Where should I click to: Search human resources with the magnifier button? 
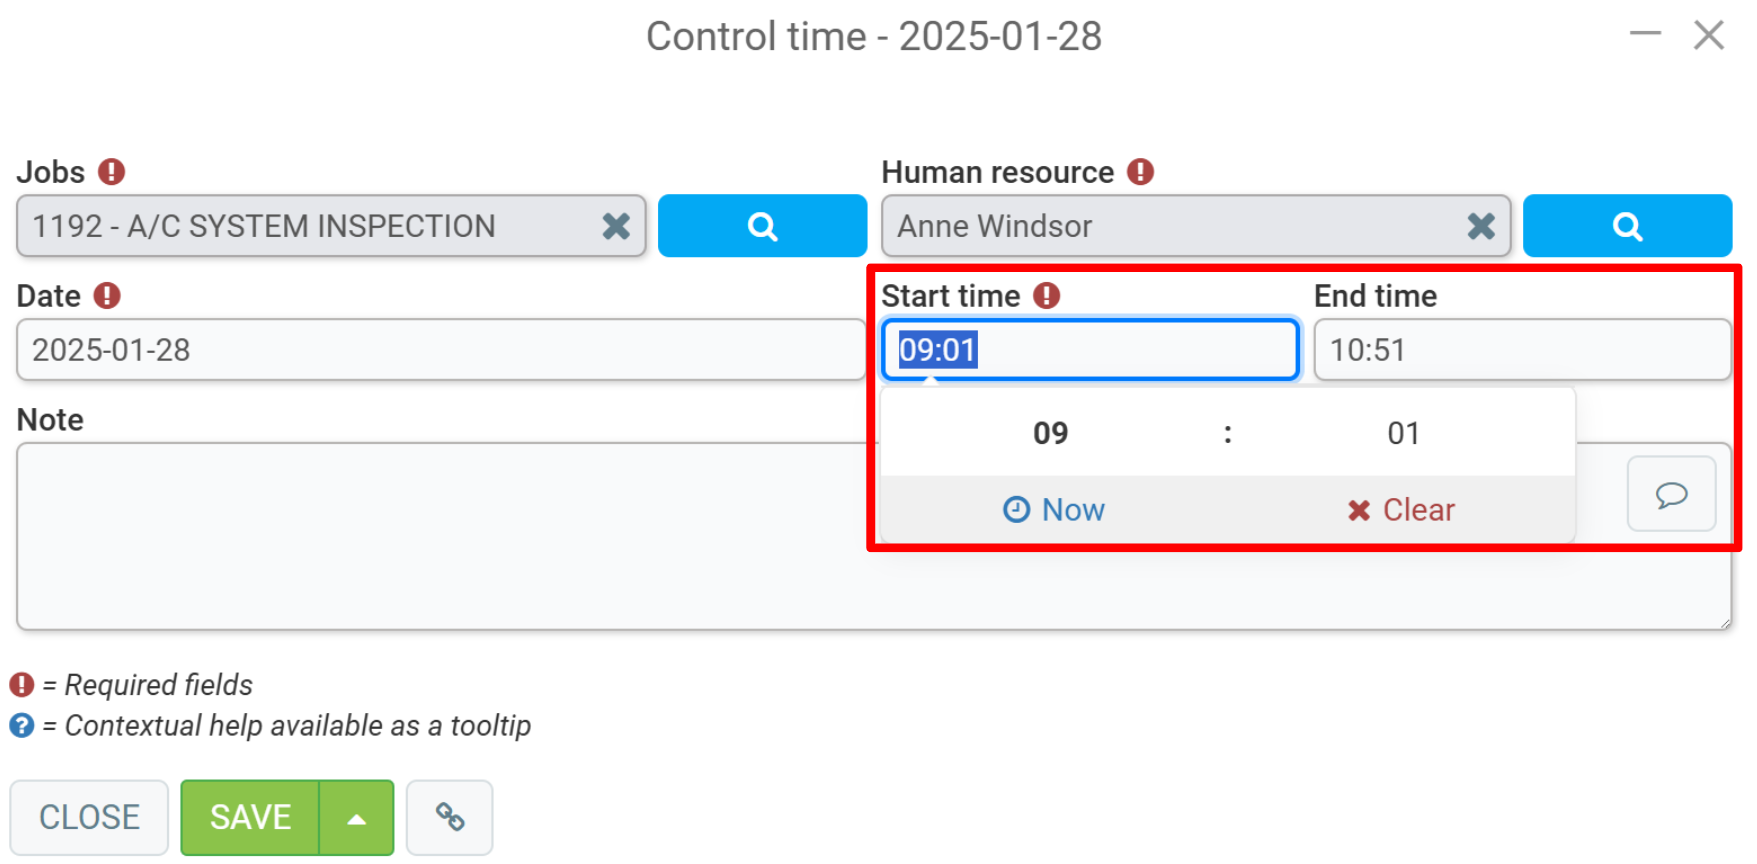(x=1627, y=226)
